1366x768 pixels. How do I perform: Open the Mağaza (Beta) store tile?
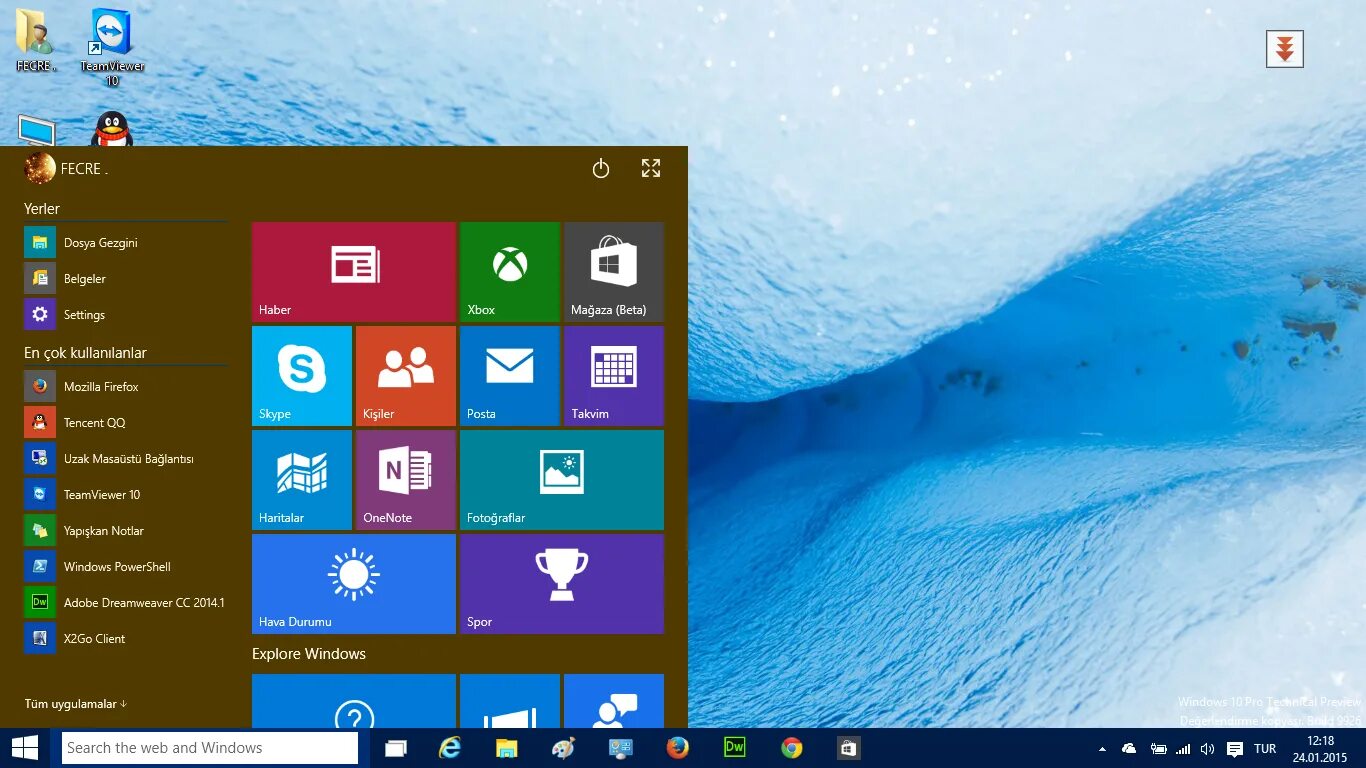[x=614, y=272]
